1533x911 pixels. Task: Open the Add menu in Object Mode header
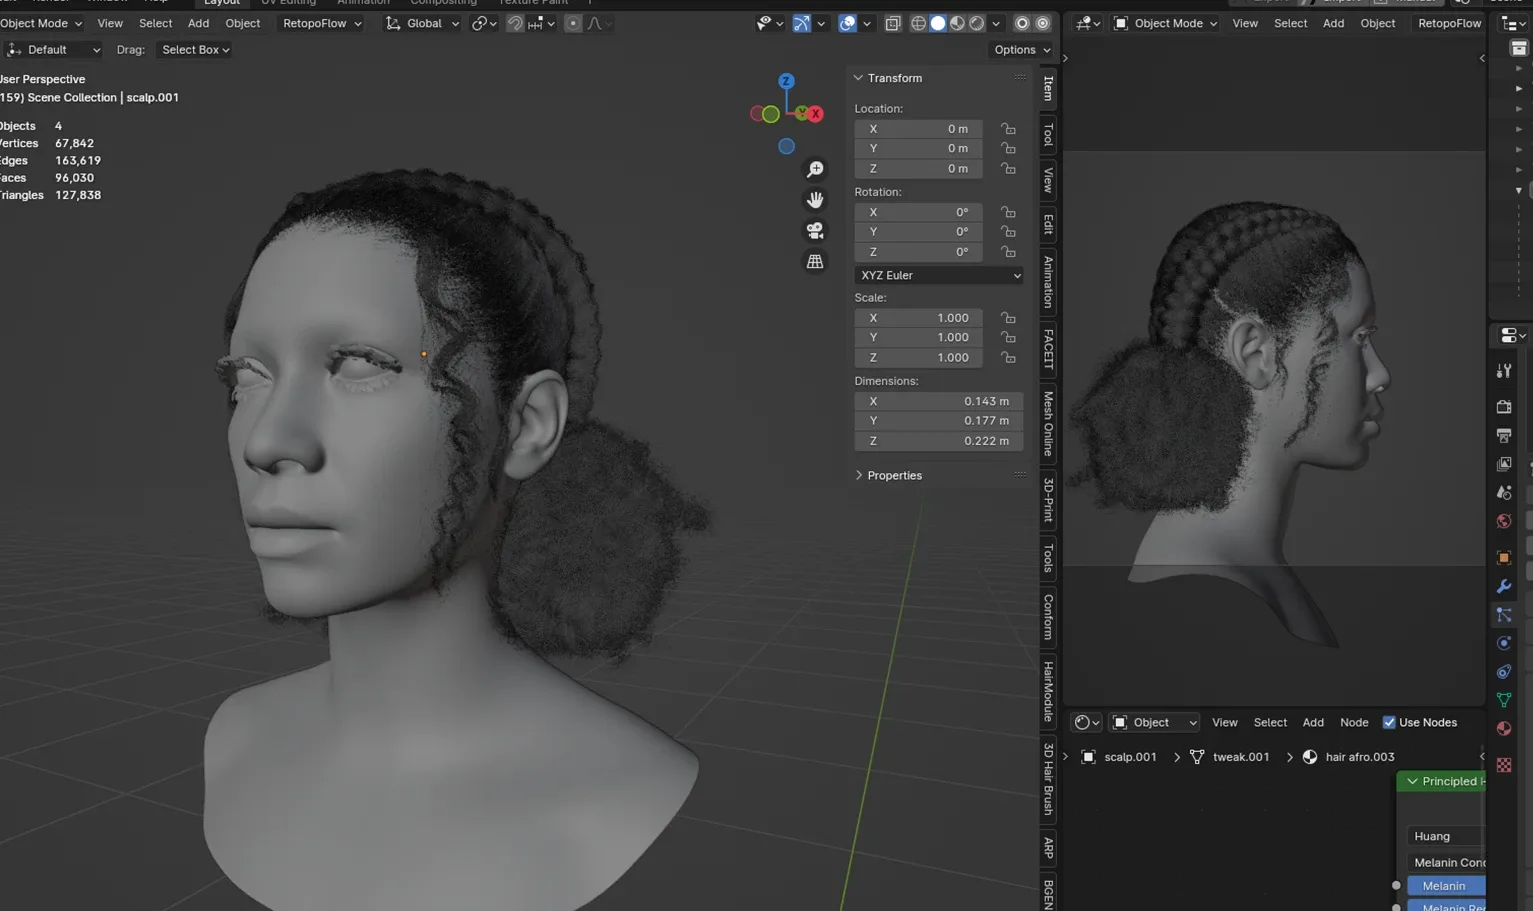pos(198,23)
